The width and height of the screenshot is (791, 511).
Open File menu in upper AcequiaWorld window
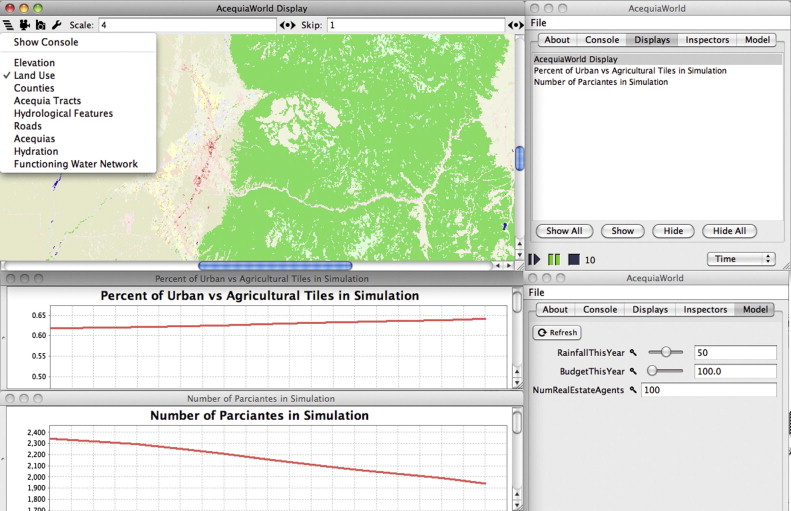coord(538,23)
